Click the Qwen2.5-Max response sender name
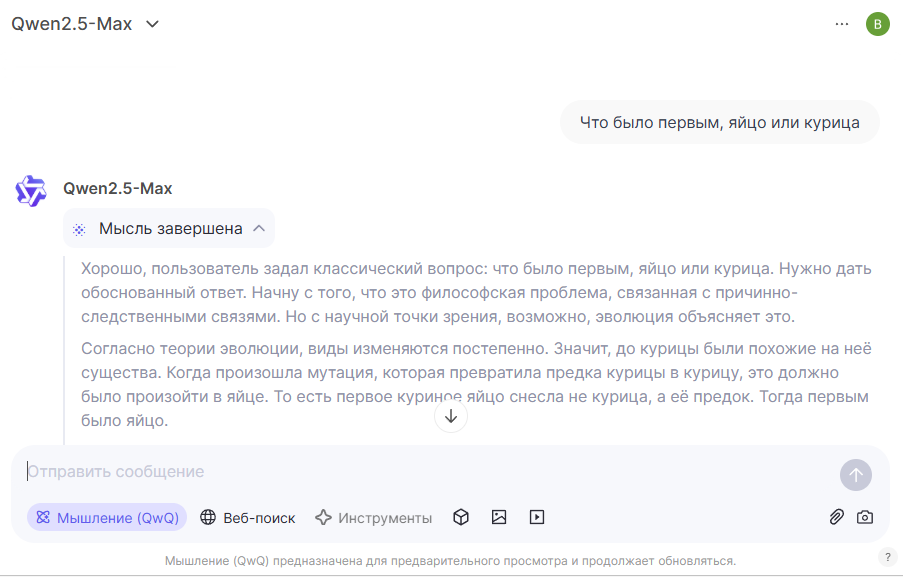 coord(118,188)
